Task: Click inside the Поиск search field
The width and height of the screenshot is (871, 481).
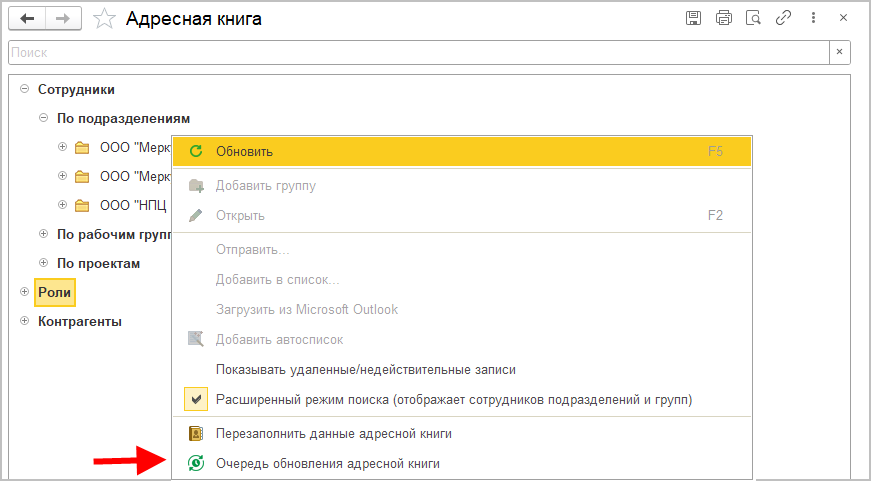Action: coord(418,52)
